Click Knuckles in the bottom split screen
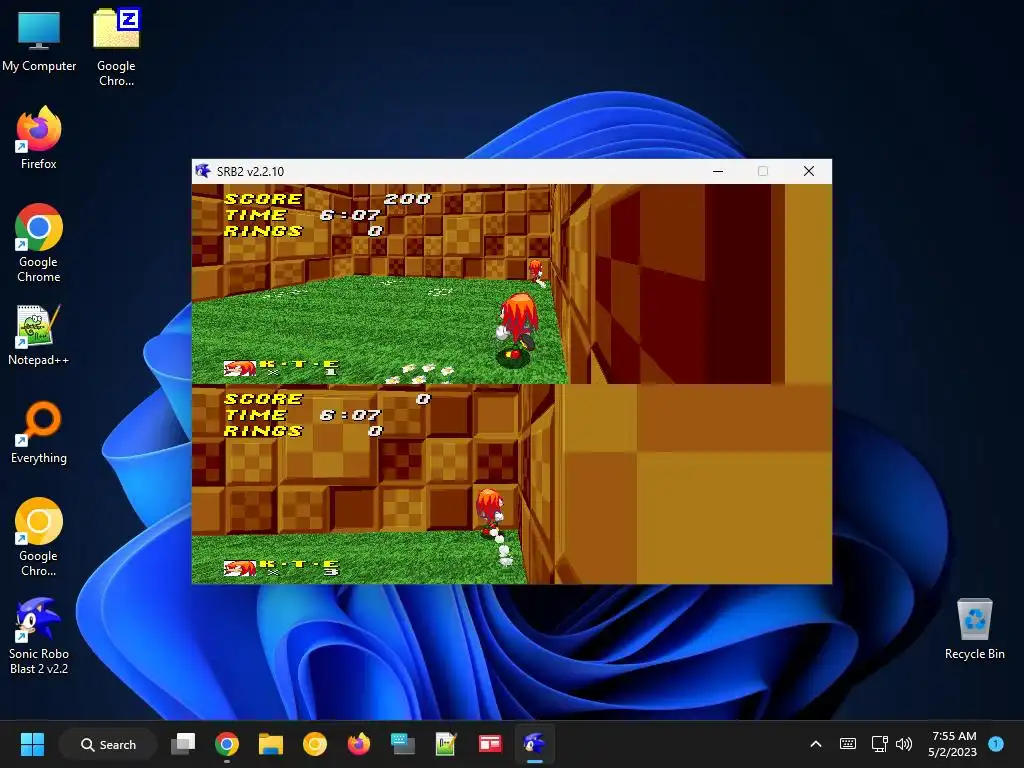The height and width of the screenshot is (768, 1024). point(490,513)
